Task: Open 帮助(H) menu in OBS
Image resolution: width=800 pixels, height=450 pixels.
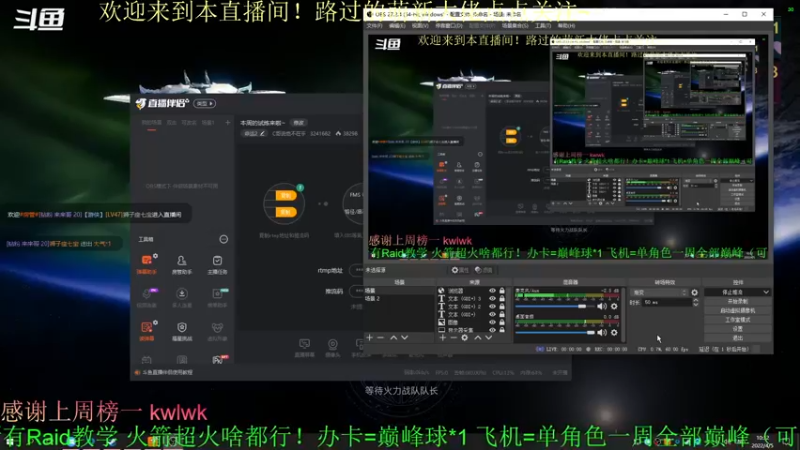Action: click(x=566, y=26)
